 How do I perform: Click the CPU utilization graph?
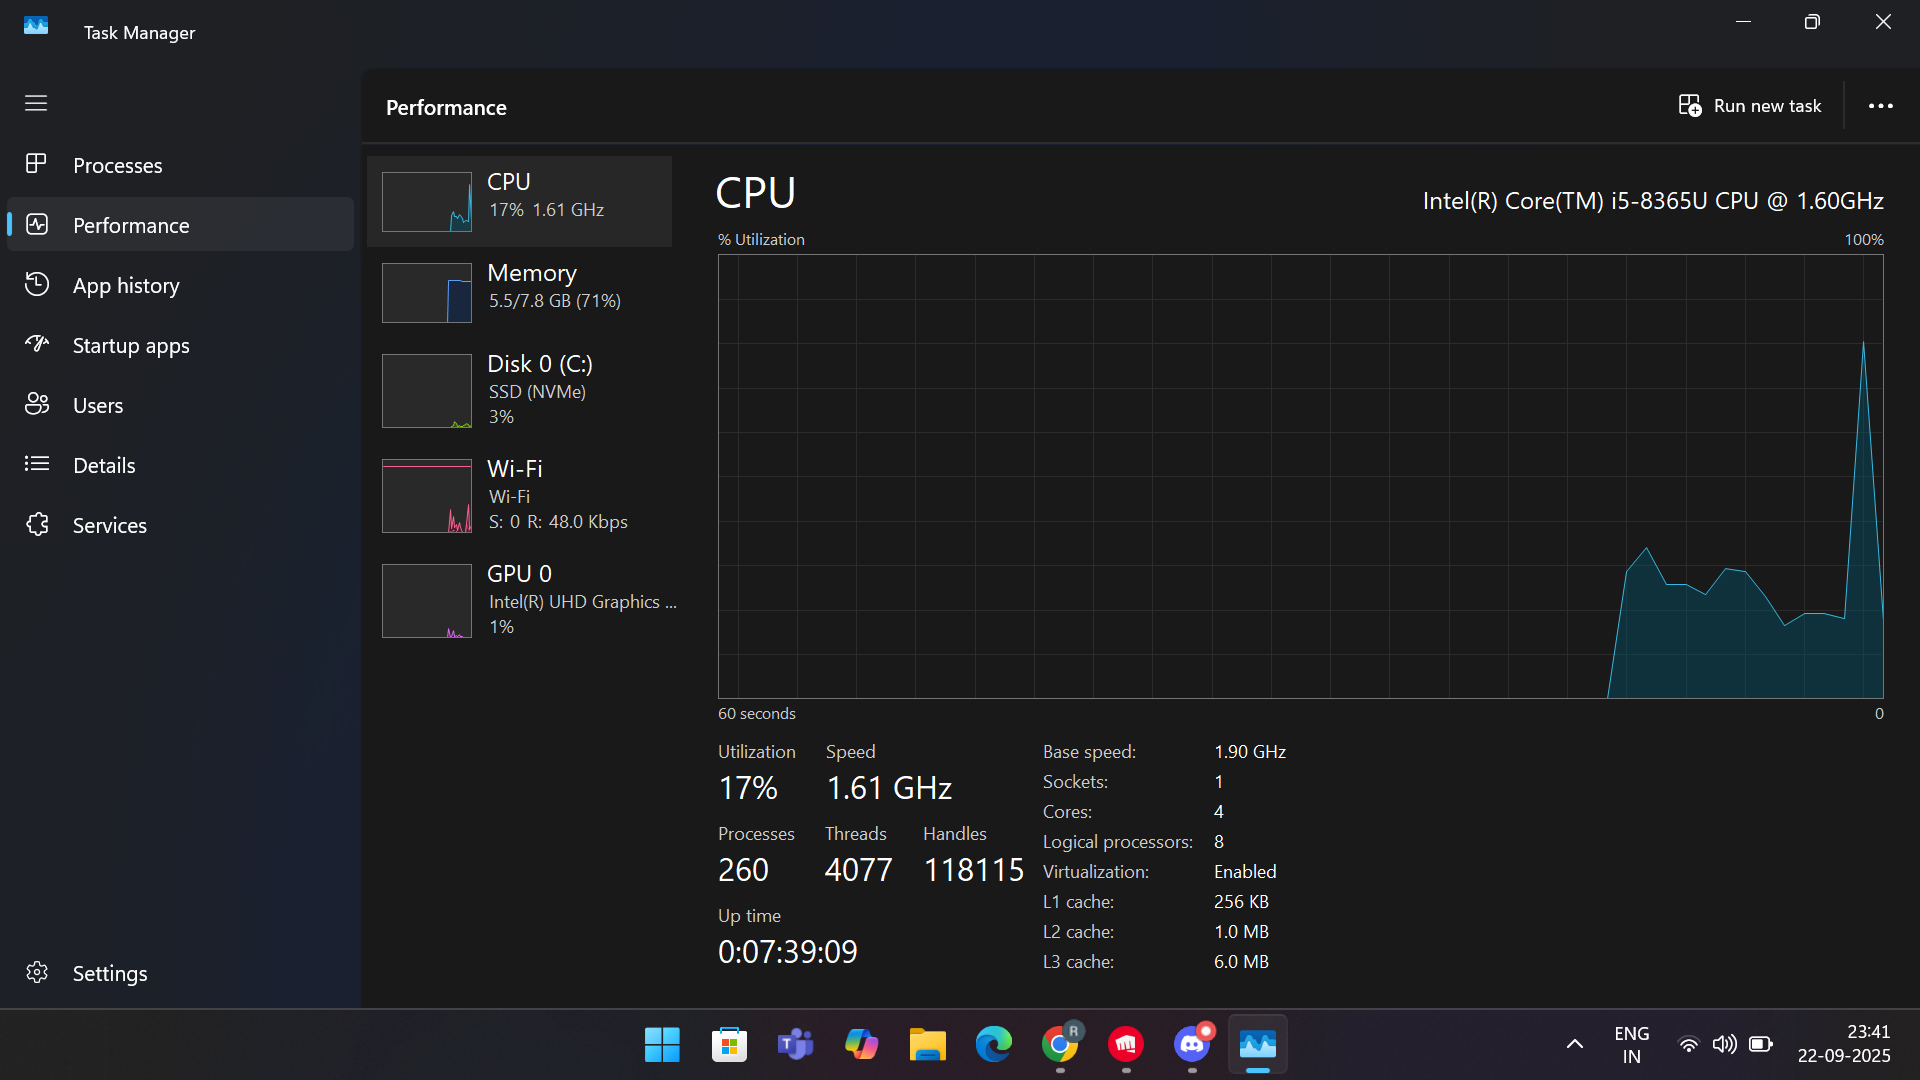tap(1300, 476)
